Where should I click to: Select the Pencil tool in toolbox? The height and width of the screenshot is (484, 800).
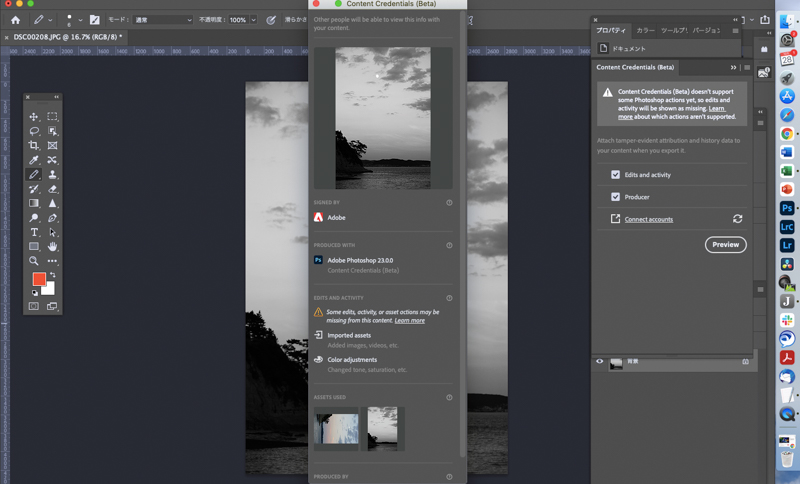click(x=34, y=174)
